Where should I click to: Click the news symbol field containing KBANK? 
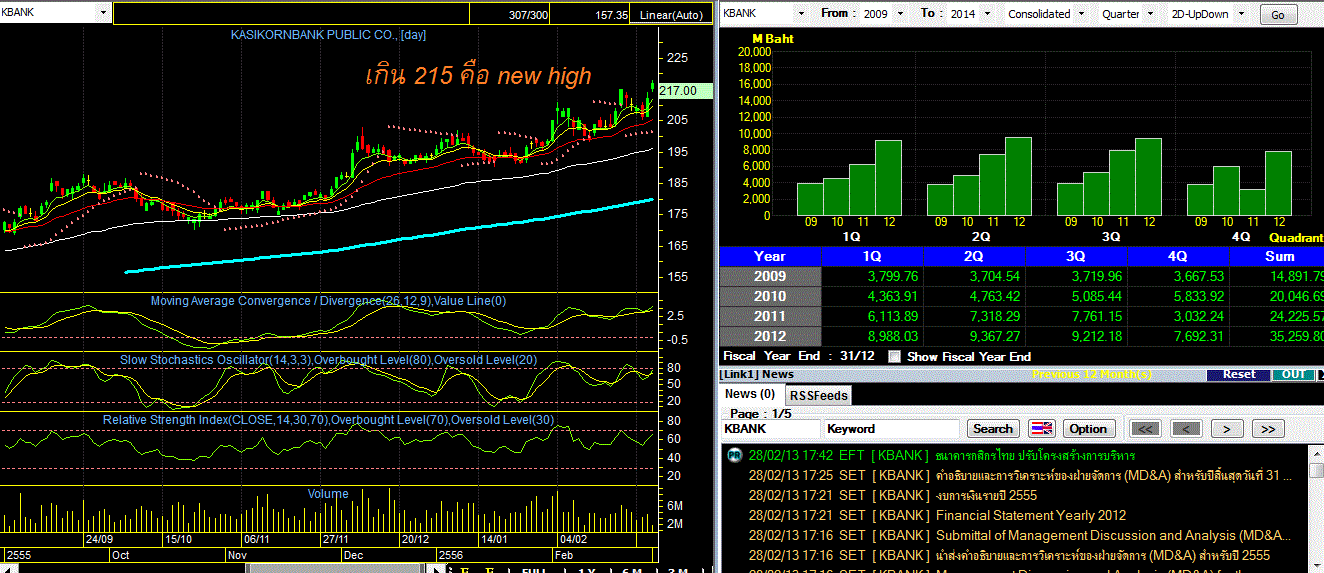pyautogui.click(x=770, y=429)
